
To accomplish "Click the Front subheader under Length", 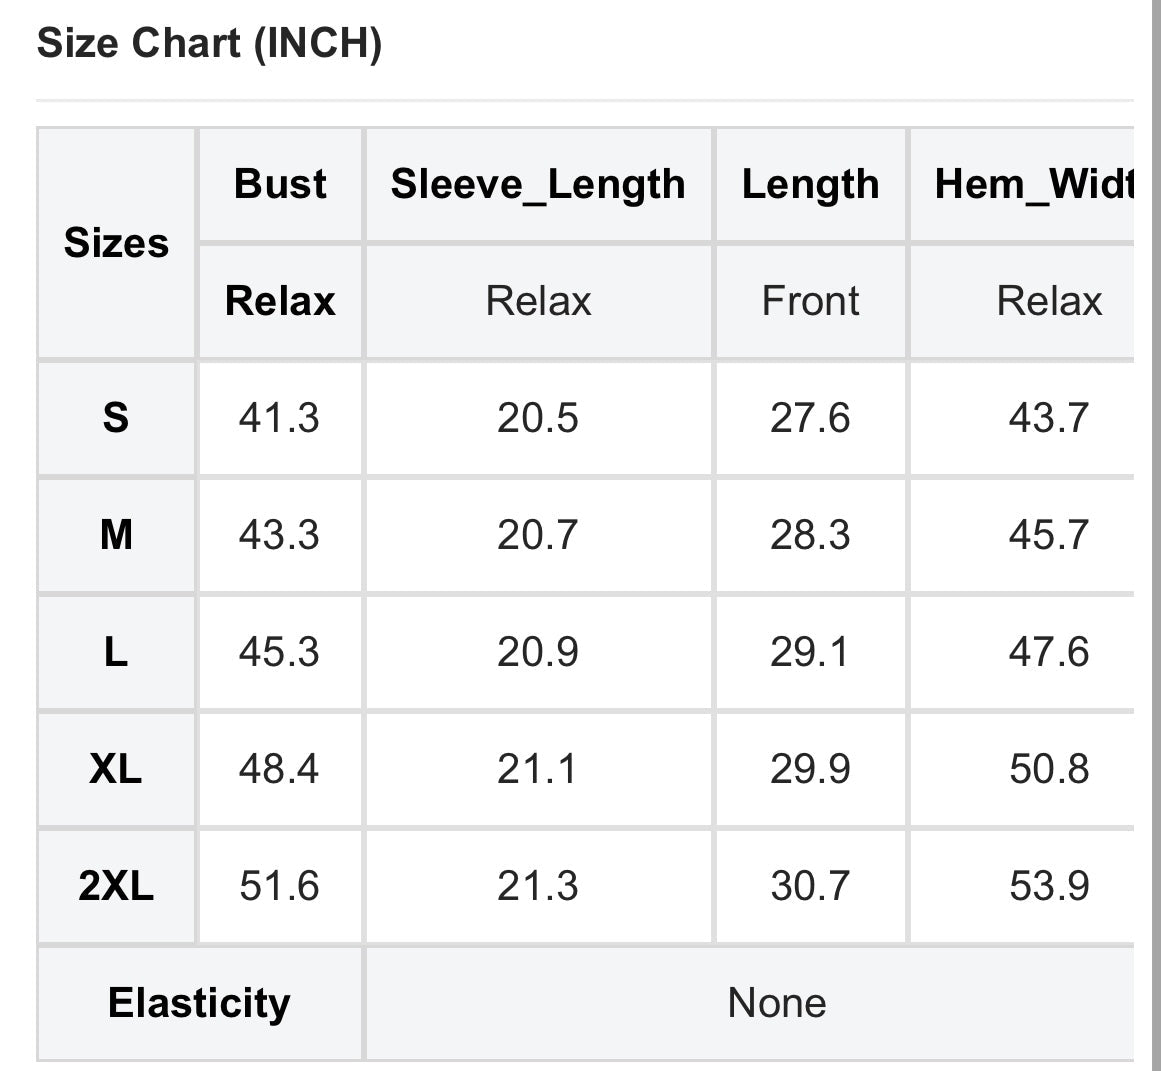I will (x=810, y=301).
